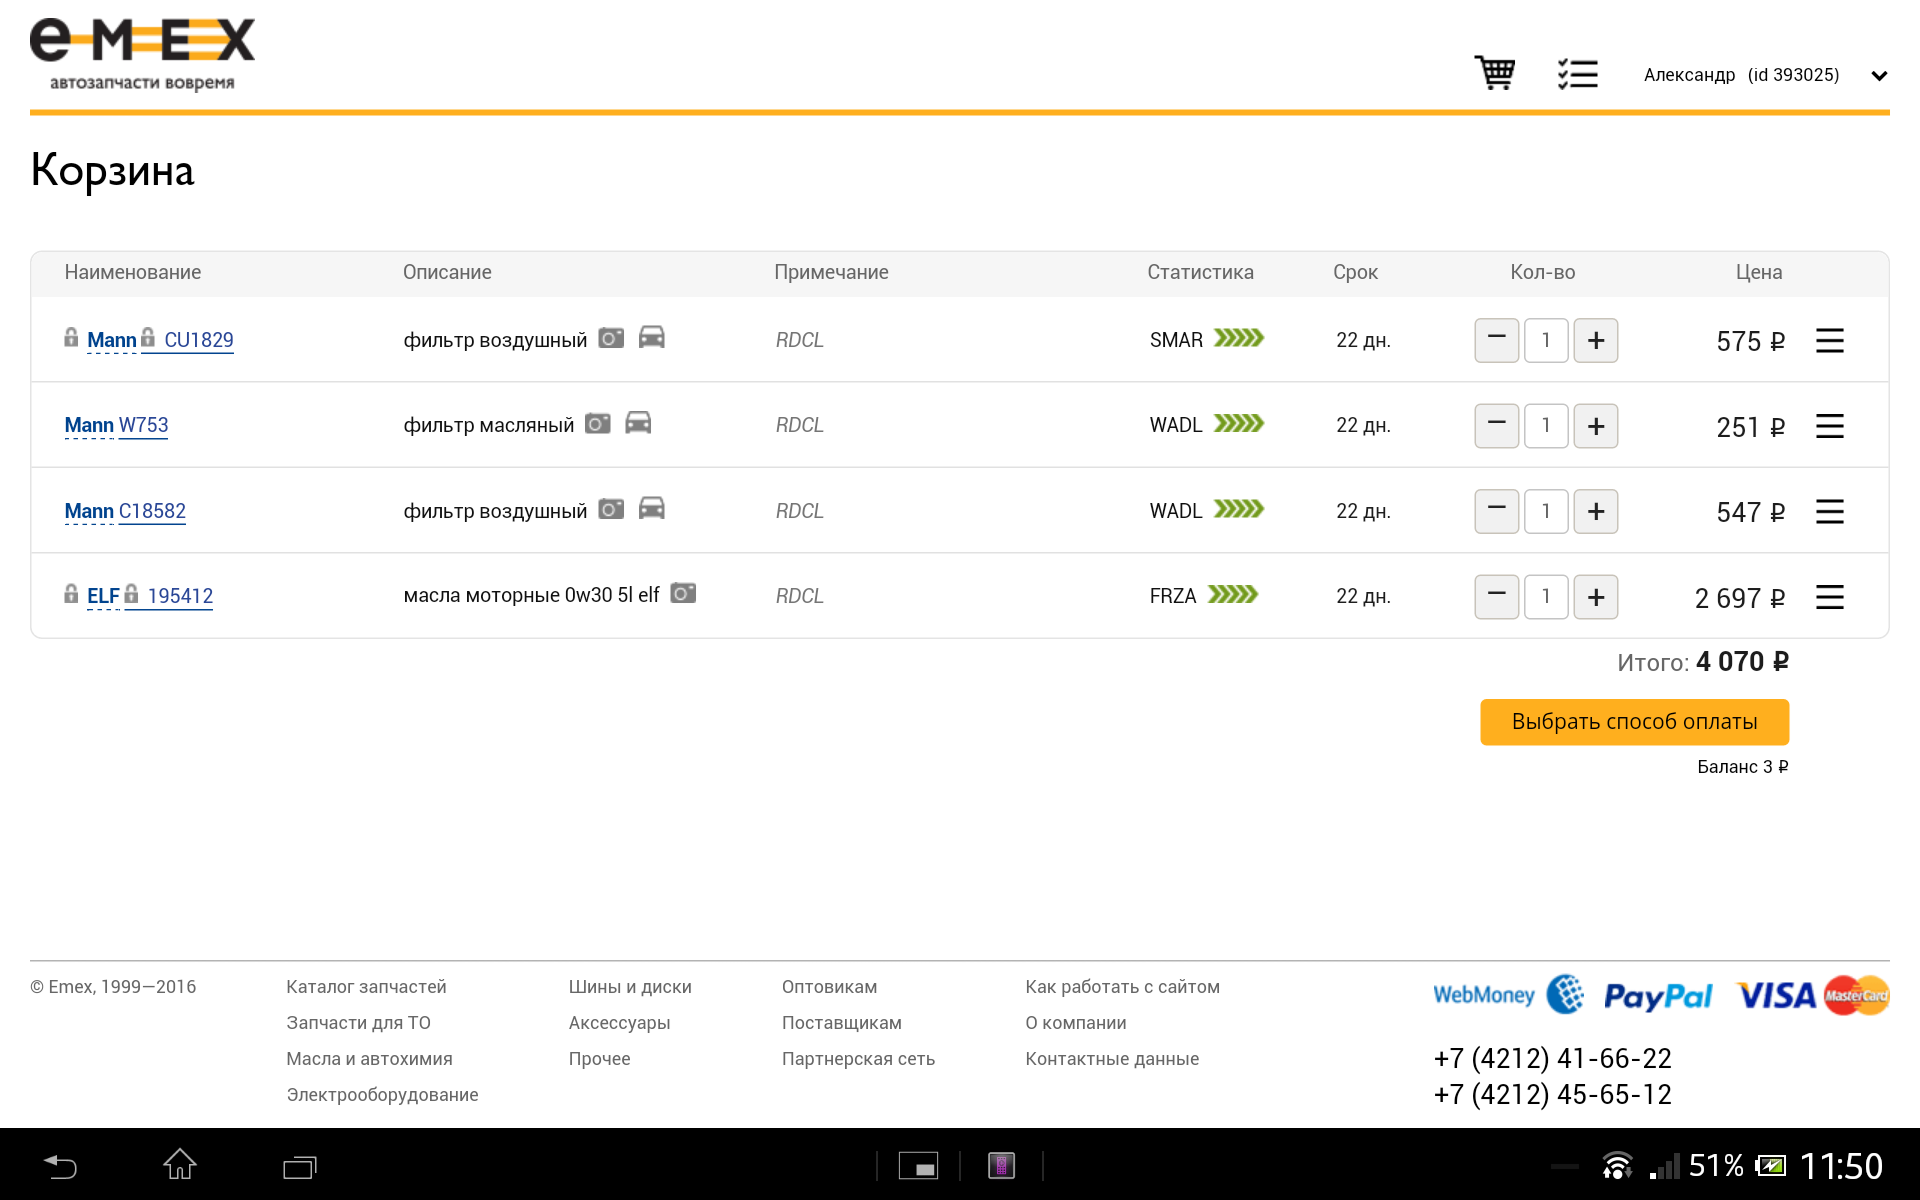Open row menu for Mann W753

click(x=1830, y=426)
